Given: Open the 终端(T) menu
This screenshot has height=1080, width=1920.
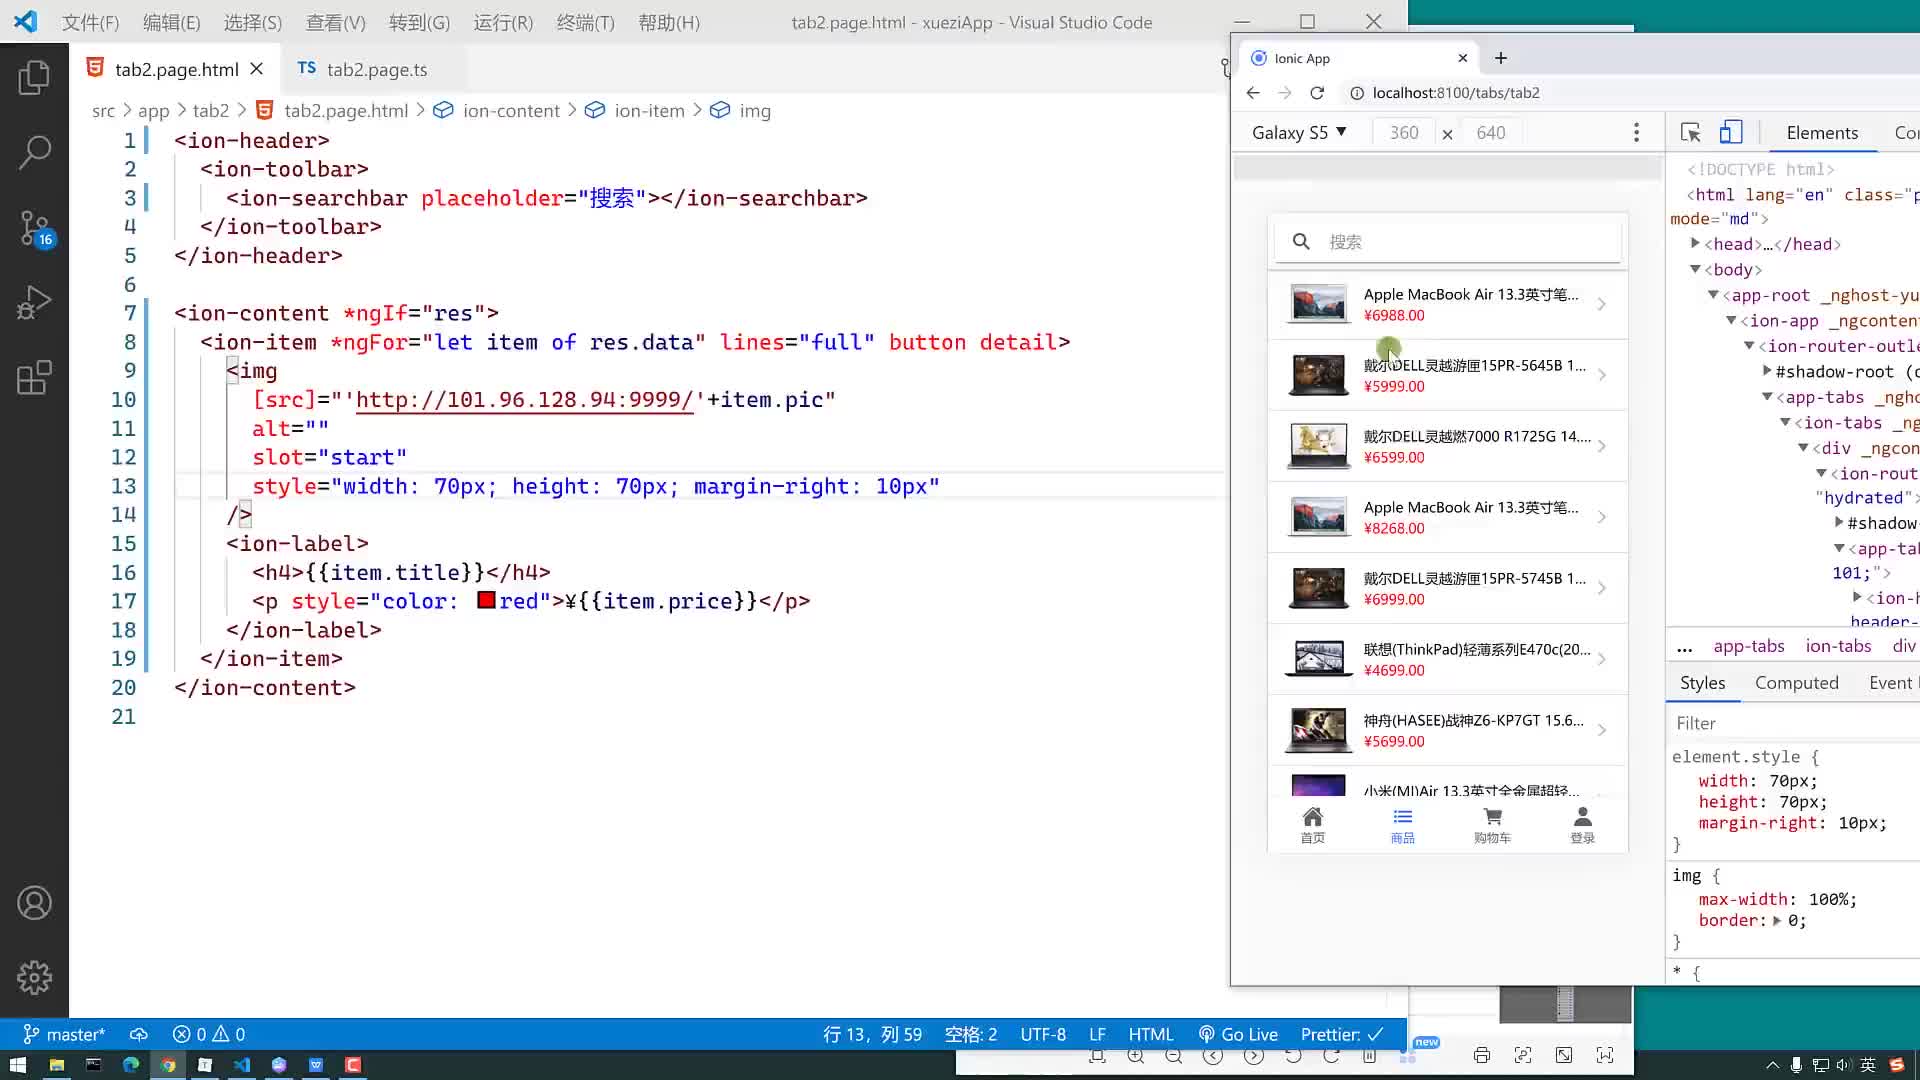Looking at the screenshot, I should pos(585,22).
